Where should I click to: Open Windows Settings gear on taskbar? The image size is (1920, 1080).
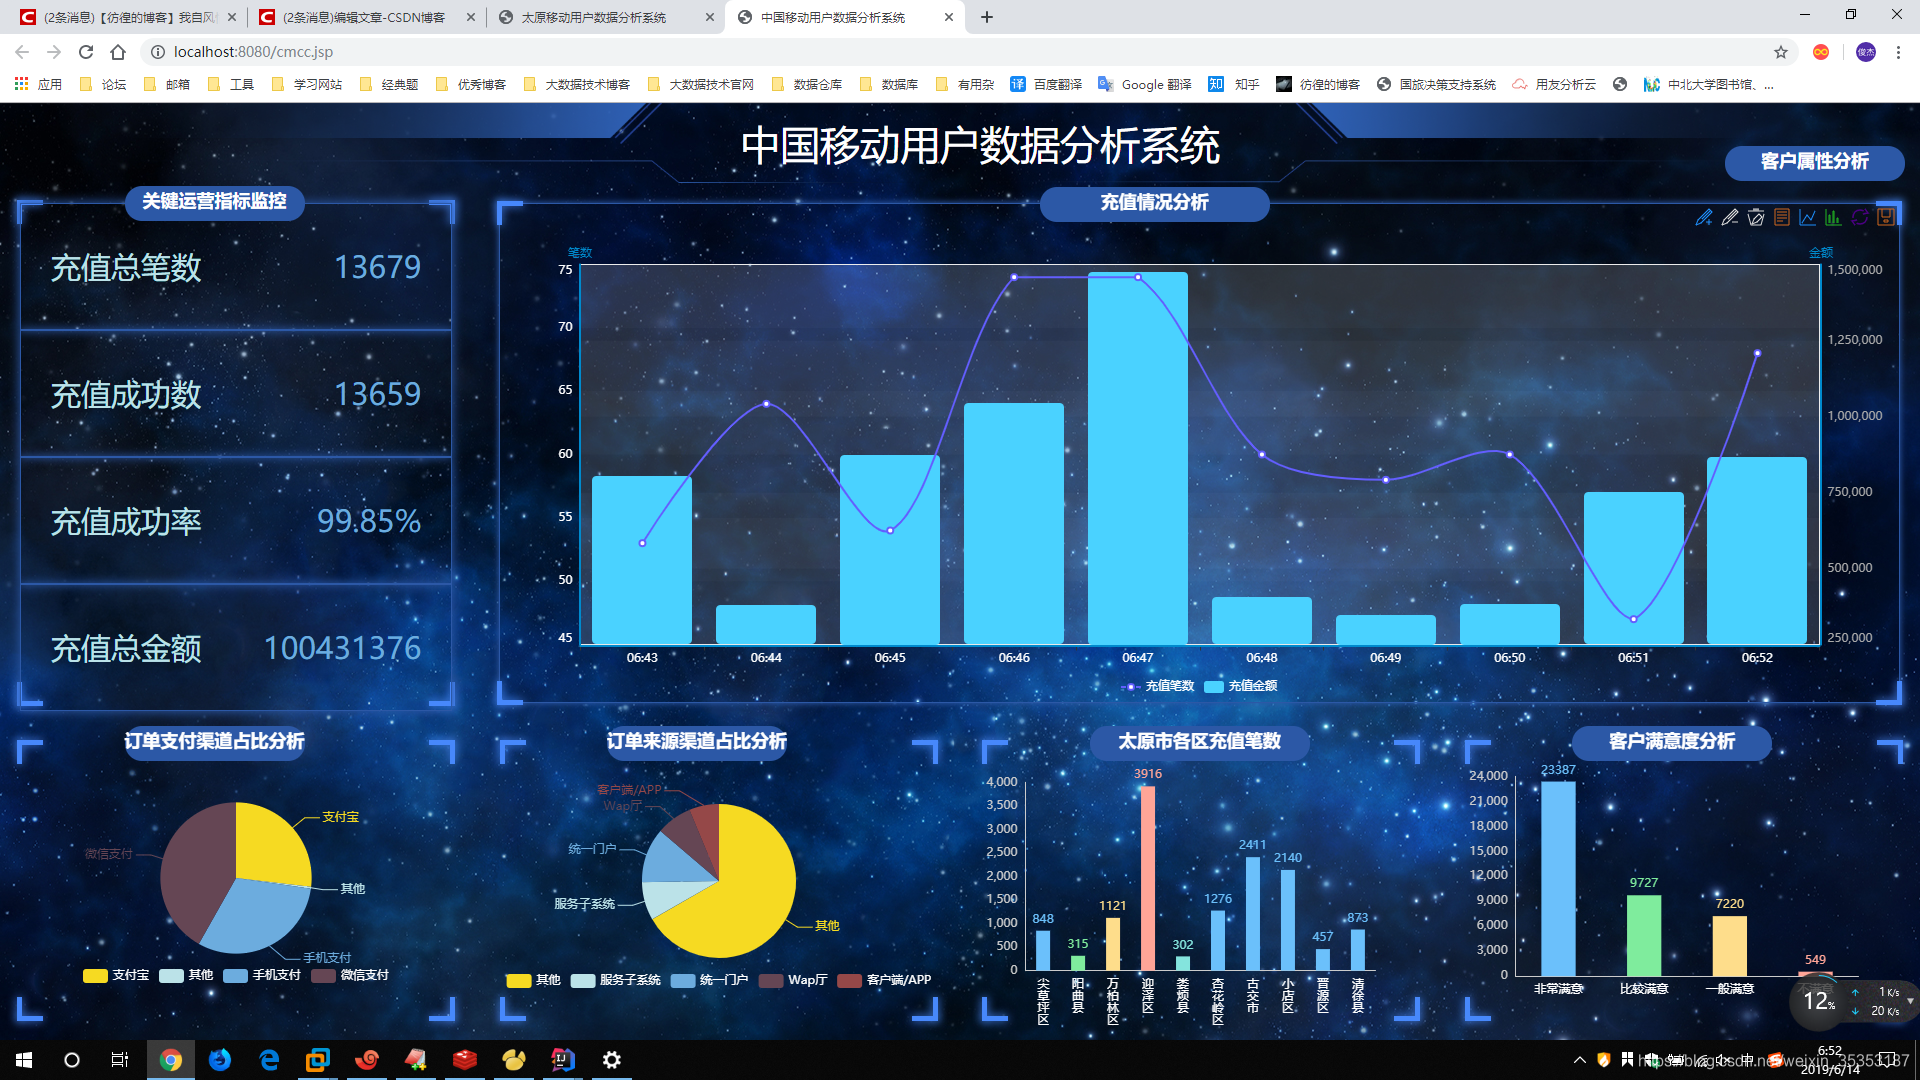[x=612, y=1060]
